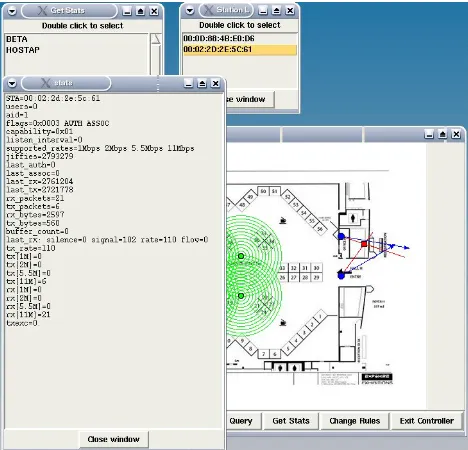Image resolution: width=468 pixels, height=450 pixels.
Task: Click the Change Rules button
Action: 355,421
